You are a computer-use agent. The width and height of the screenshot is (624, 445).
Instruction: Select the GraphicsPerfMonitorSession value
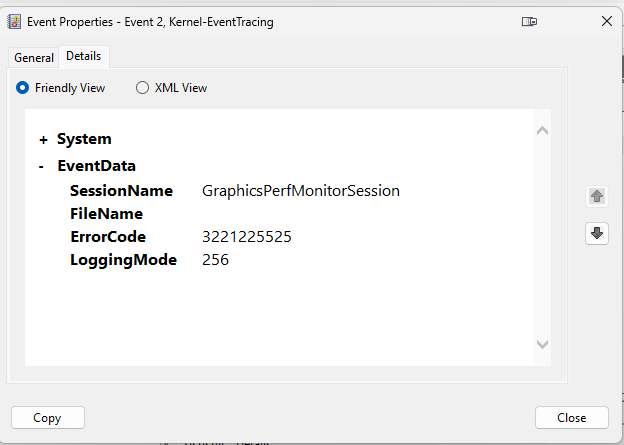coord(301,191)
